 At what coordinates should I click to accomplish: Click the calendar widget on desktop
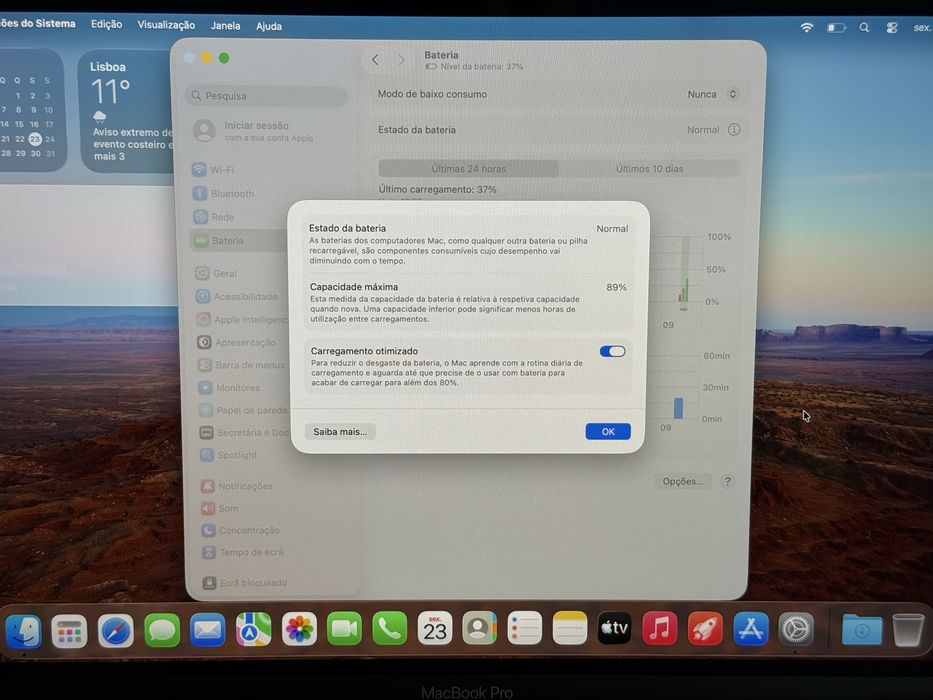tap(31, 111)
